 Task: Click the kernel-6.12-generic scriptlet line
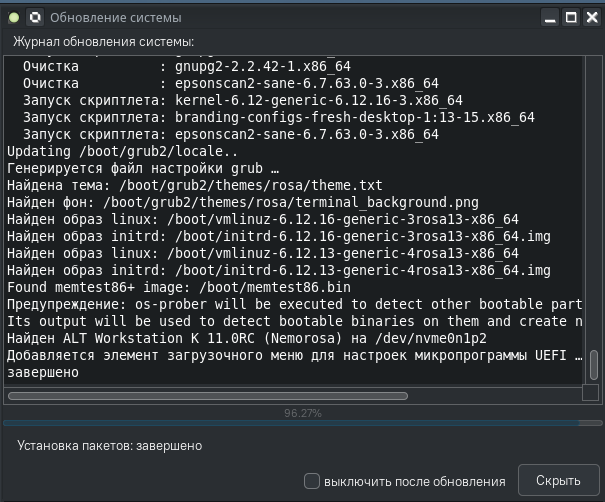[x=243, y=100]
